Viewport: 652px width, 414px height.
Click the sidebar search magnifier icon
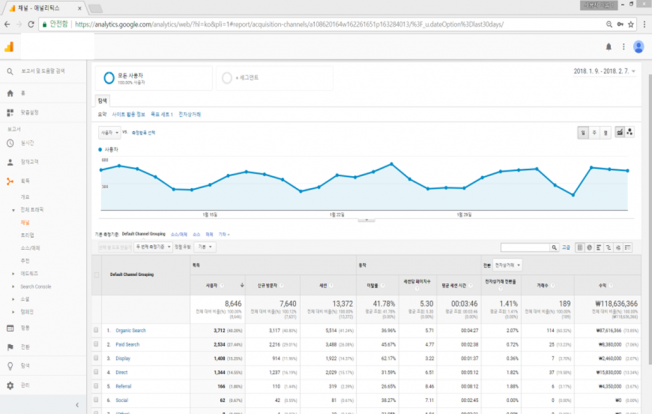point(10,71)
